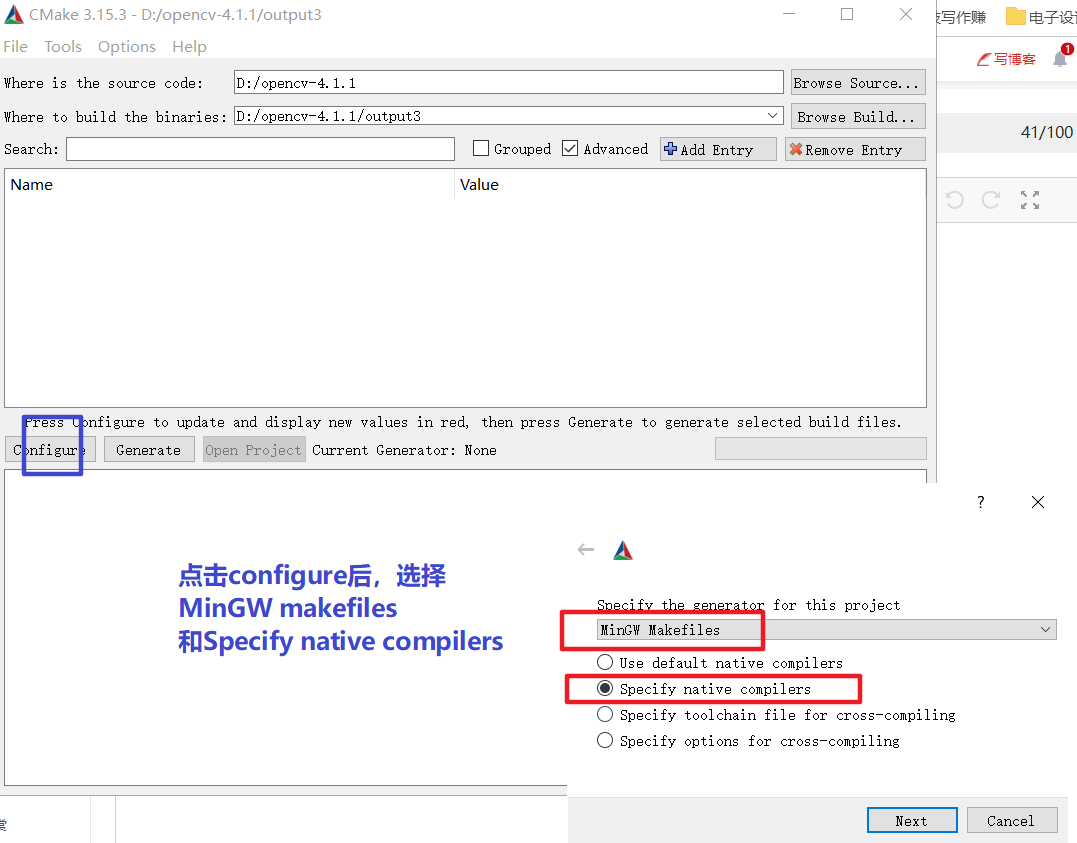Screen dimensions: 1077x843
Task: Disable the Advanced checkbox
Action: click(569, 148)
